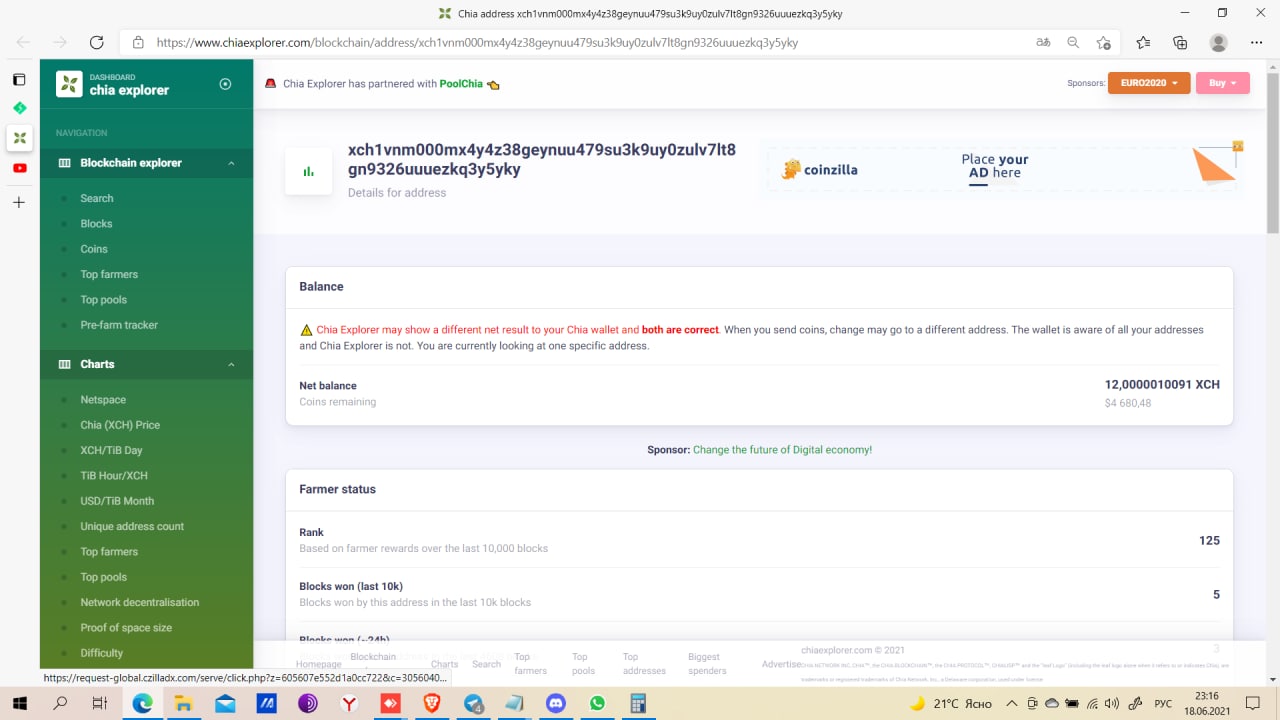Open Yandex browser from the taskbar
This screenshot has width=1280, height=720.
click(349, 703)
